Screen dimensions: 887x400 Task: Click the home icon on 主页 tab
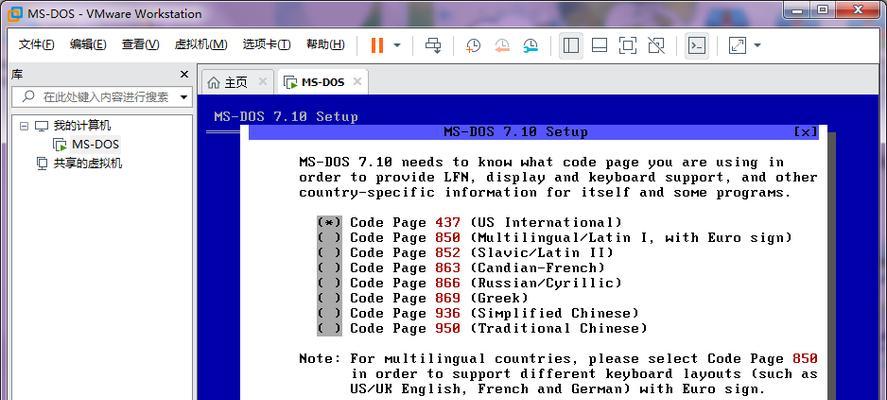[x=213, y=83]
